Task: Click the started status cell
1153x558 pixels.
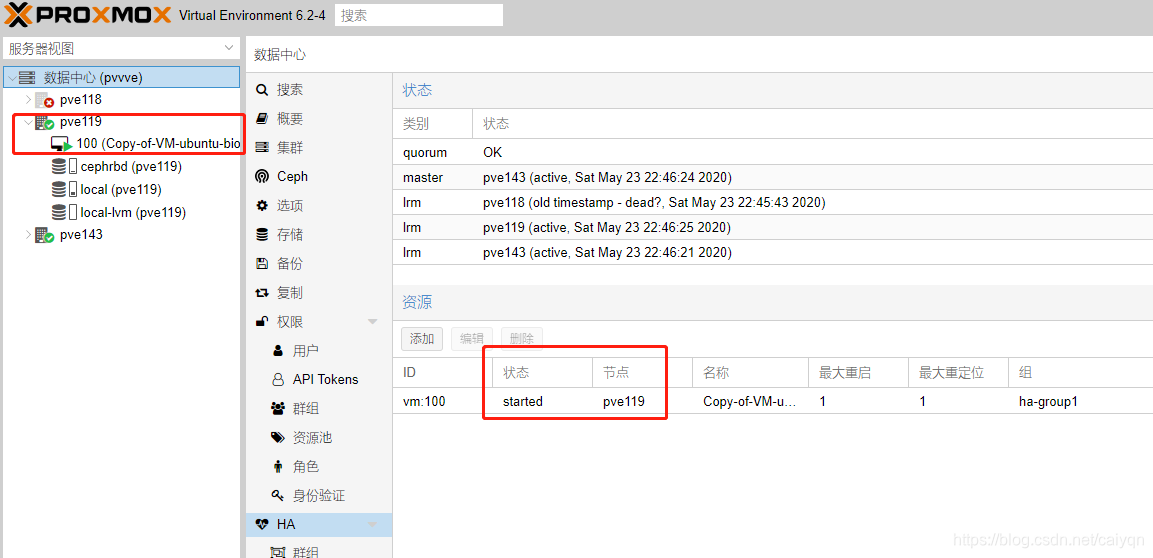Action: pyautogui.click(x=543, y=401)
